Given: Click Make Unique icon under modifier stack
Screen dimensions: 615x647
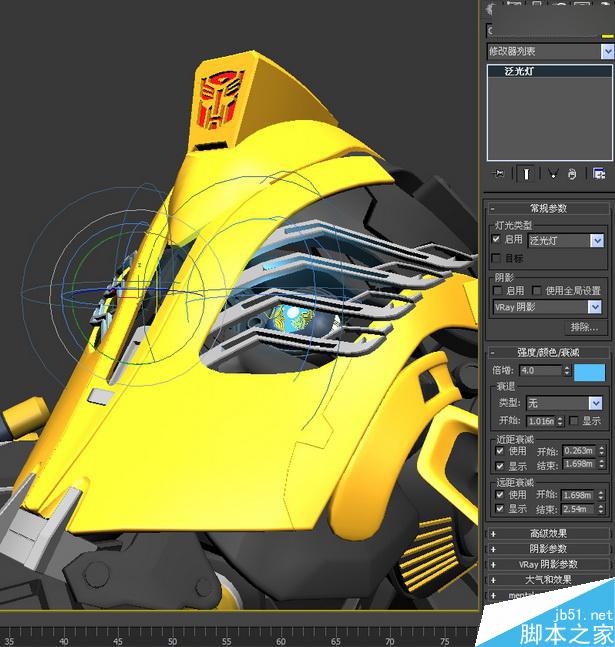Looking at the screenshot, I should tap(554, 174).
